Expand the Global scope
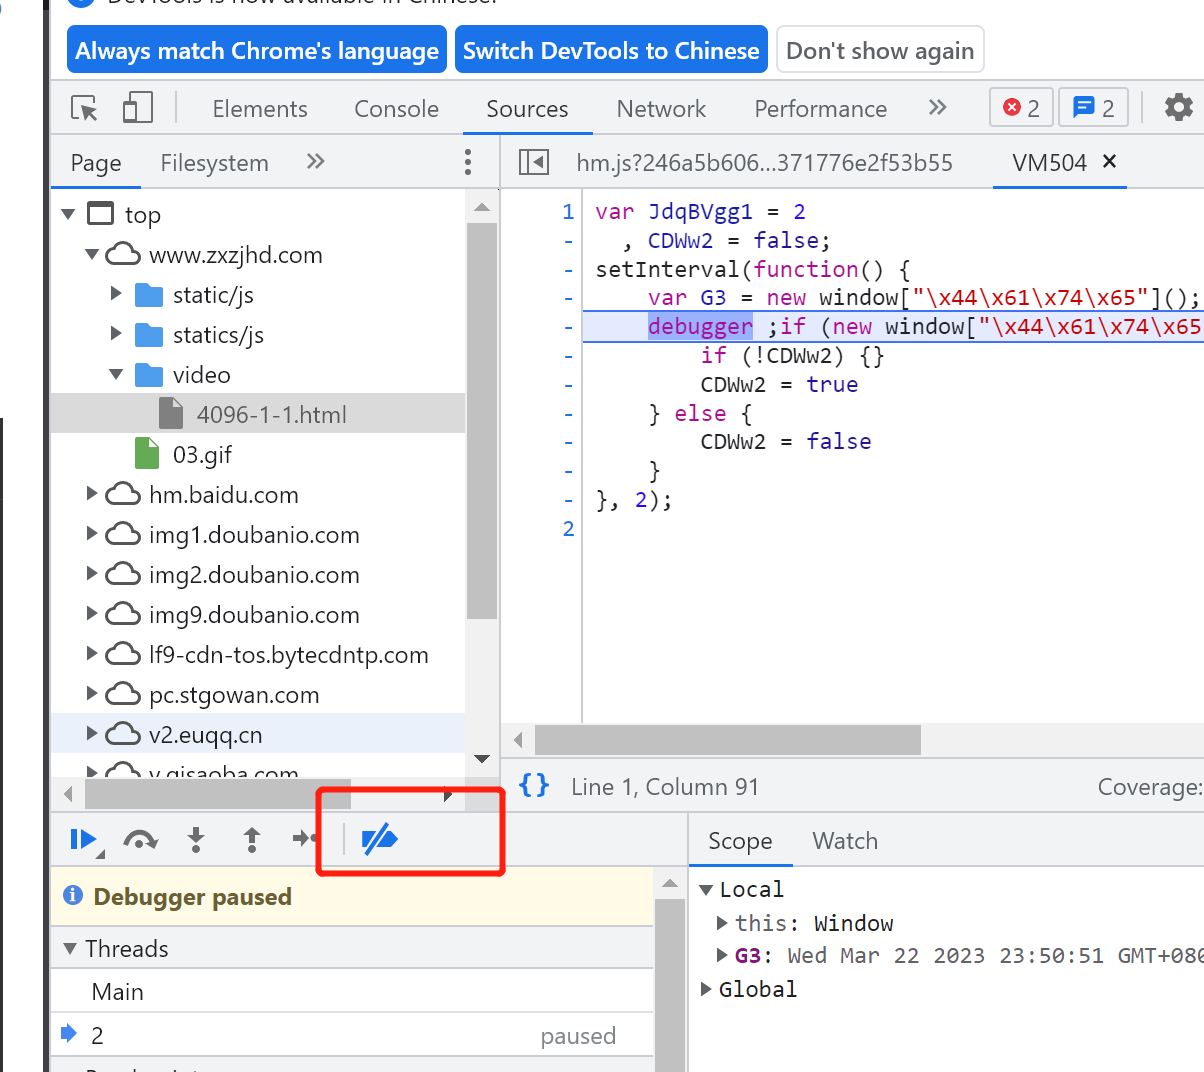1204x1072 pixels. tap(706, 989)
